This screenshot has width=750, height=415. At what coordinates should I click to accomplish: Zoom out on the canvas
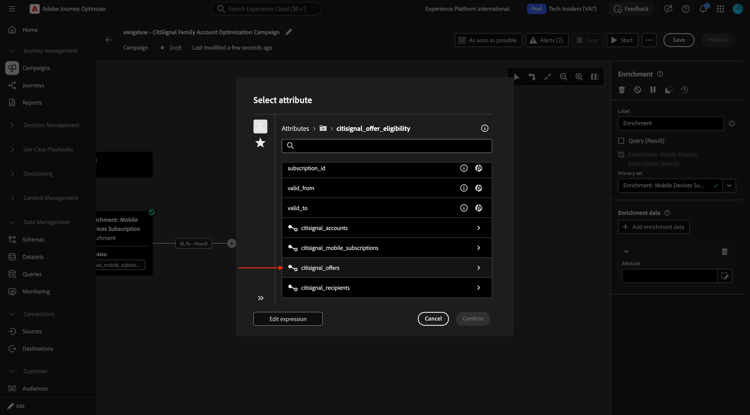click(x=563, y=76)
